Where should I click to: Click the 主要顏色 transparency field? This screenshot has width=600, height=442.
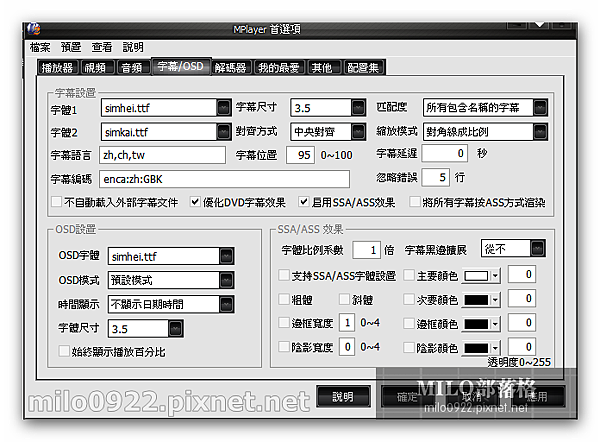click(x=522, y=274)
